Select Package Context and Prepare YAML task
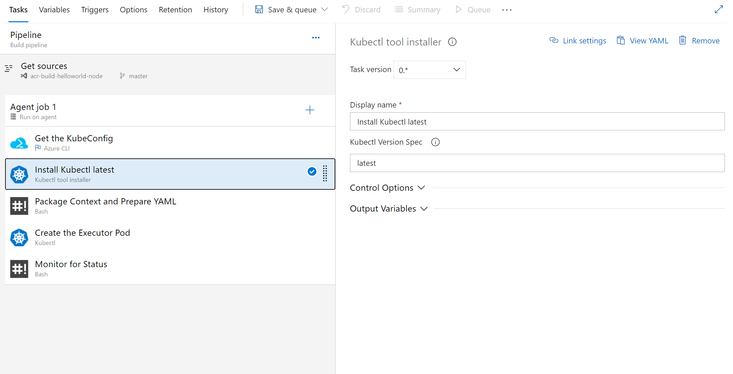Screen dimensions: 733x374 [170, 206]
